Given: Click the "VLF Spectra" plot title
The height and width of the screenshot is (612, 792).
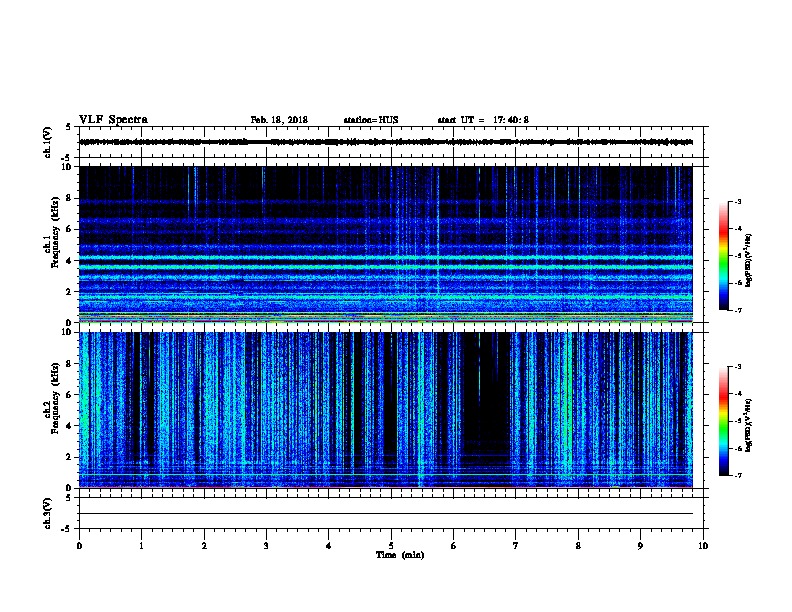Looking at the screenshot, I should click(113, 120).
